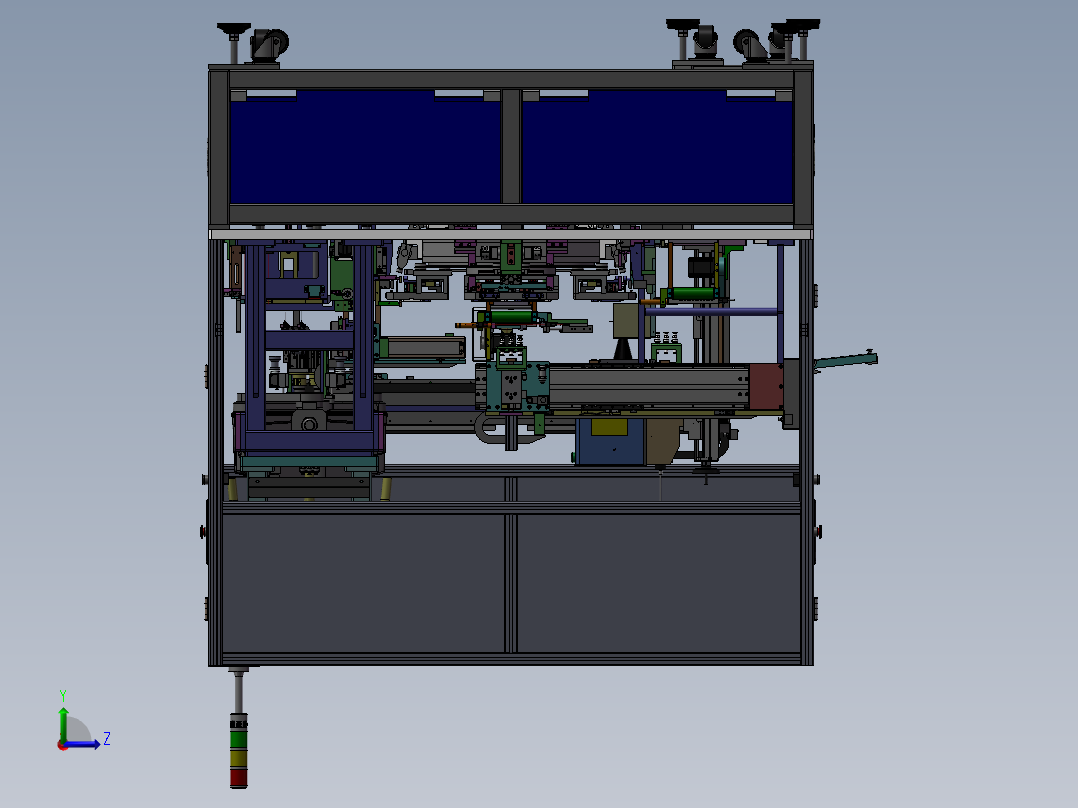Click the blue Z axis of the orientation triad

pyautogui.click(x=82, y=744)
